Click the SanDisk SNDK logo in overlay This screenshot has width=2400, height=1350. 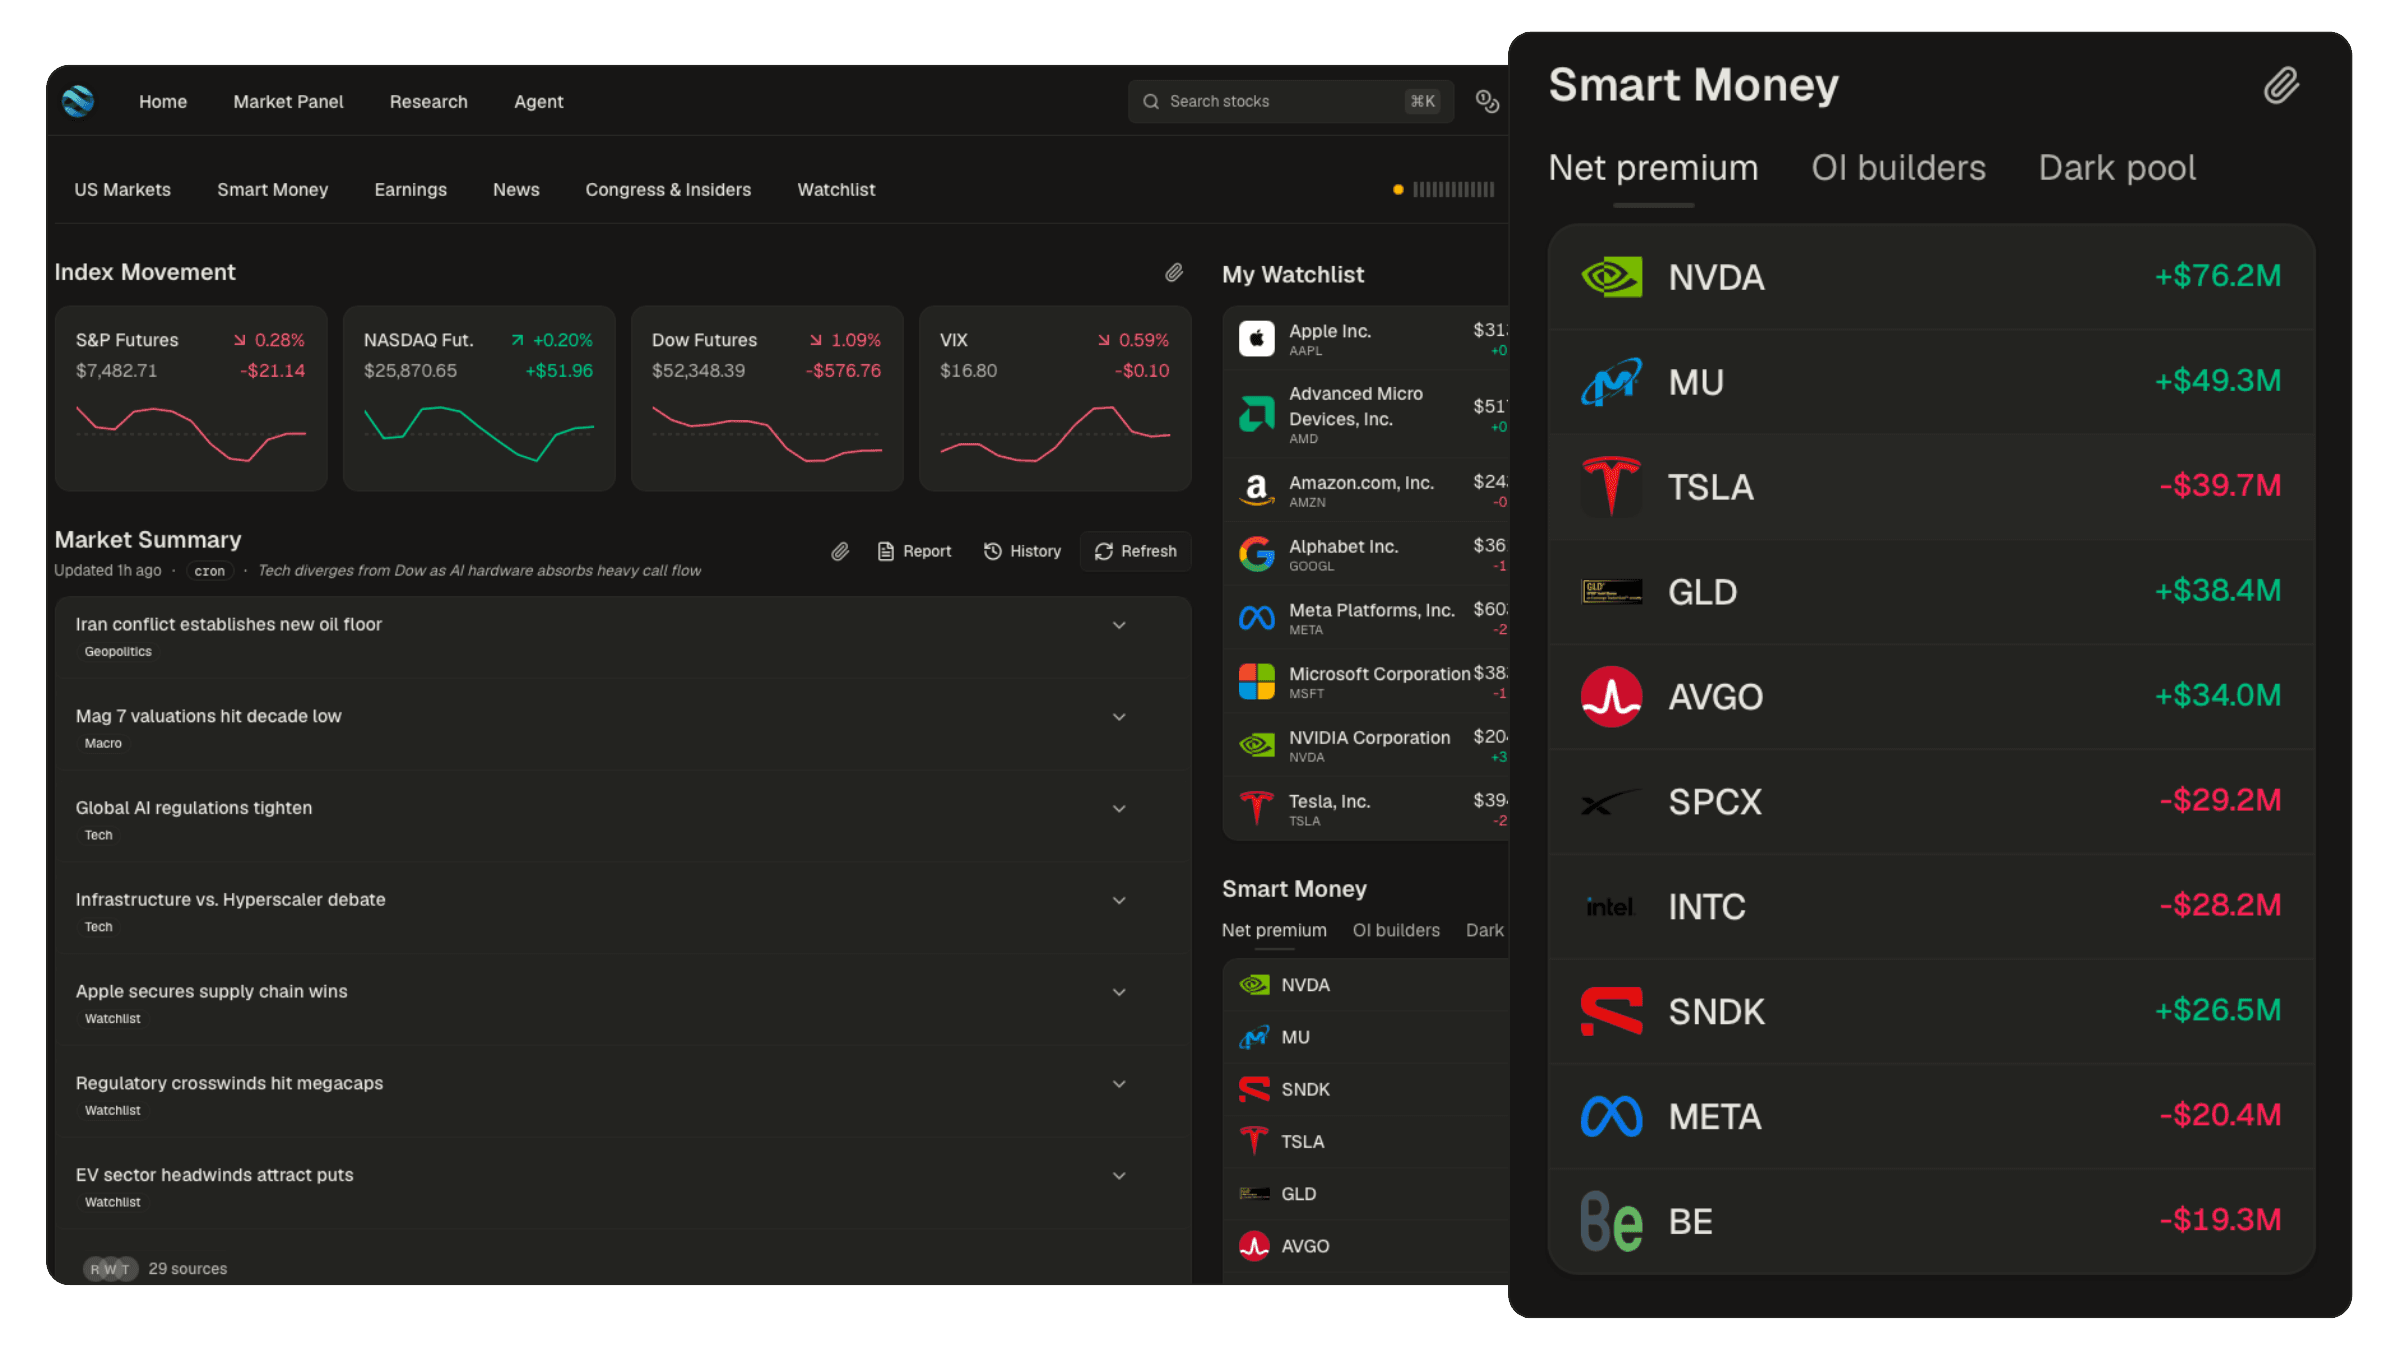pos(1611,1011)
